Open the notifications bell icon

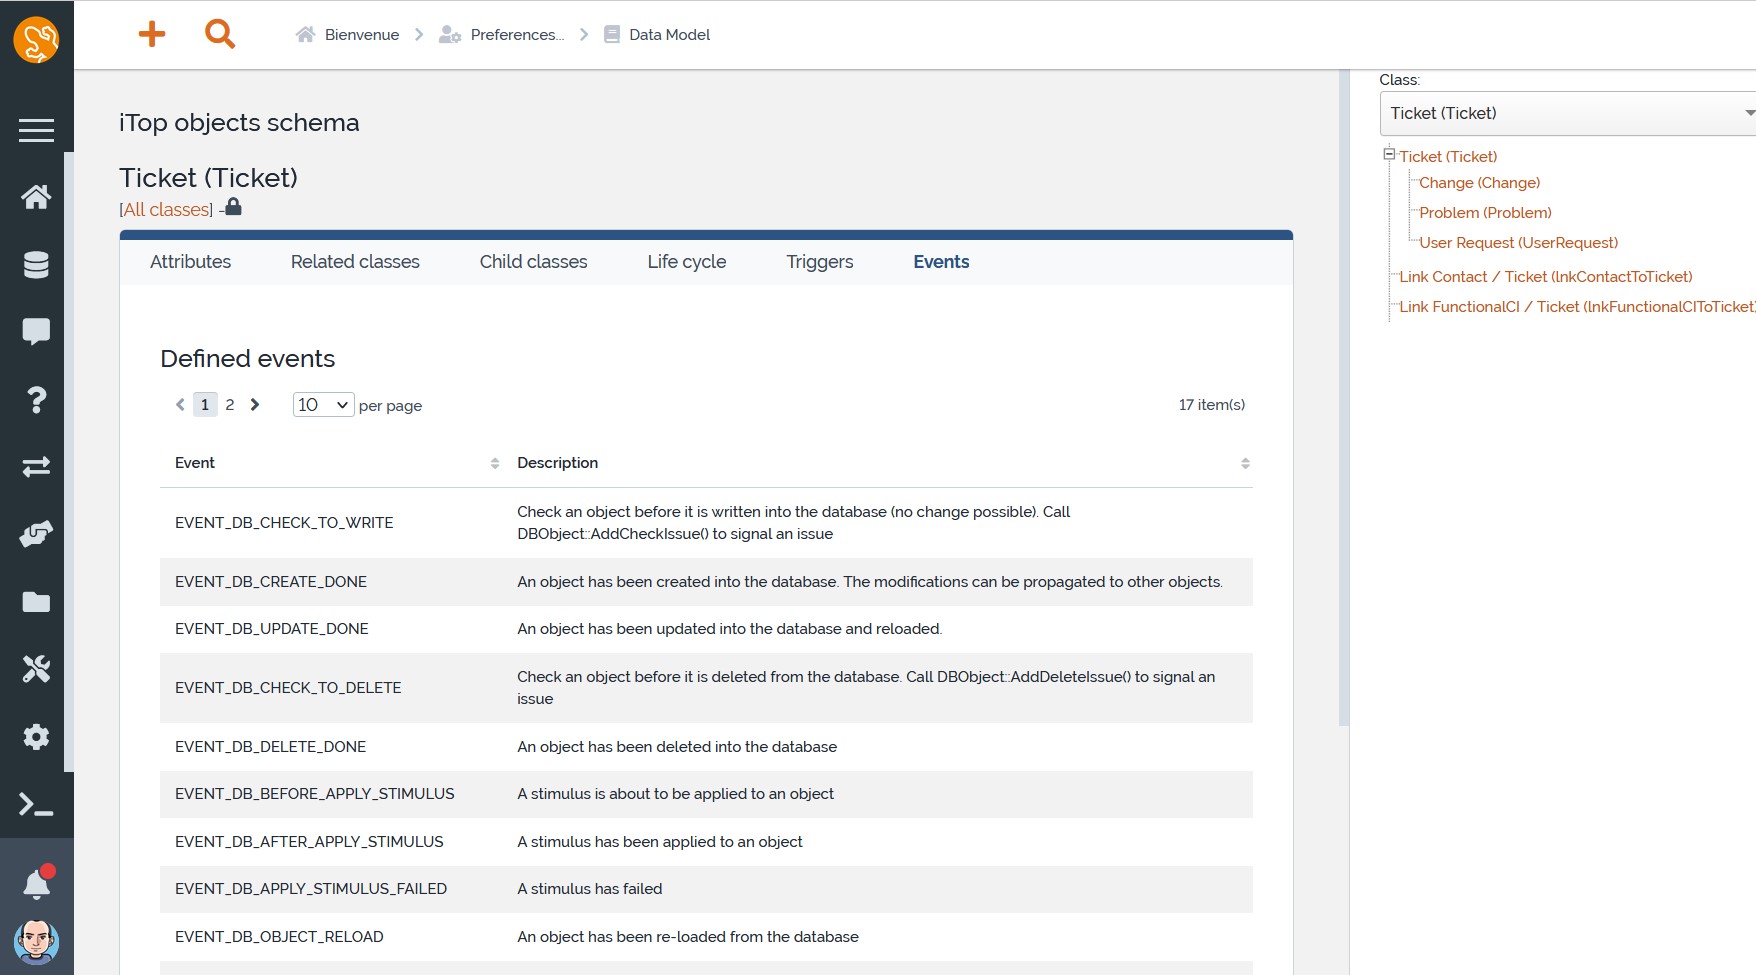pyautogui.click(x=36, y=884)
